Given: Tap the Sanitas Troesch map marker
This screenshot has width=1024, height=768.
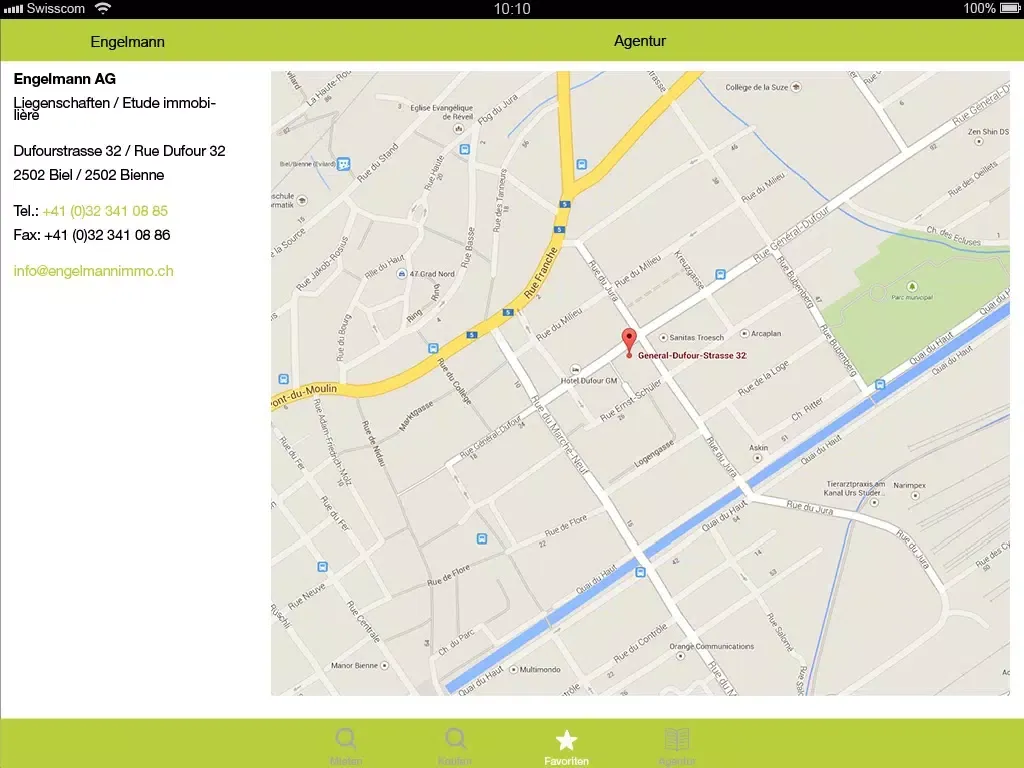Looking at the screenshot, I should (663, 338).
